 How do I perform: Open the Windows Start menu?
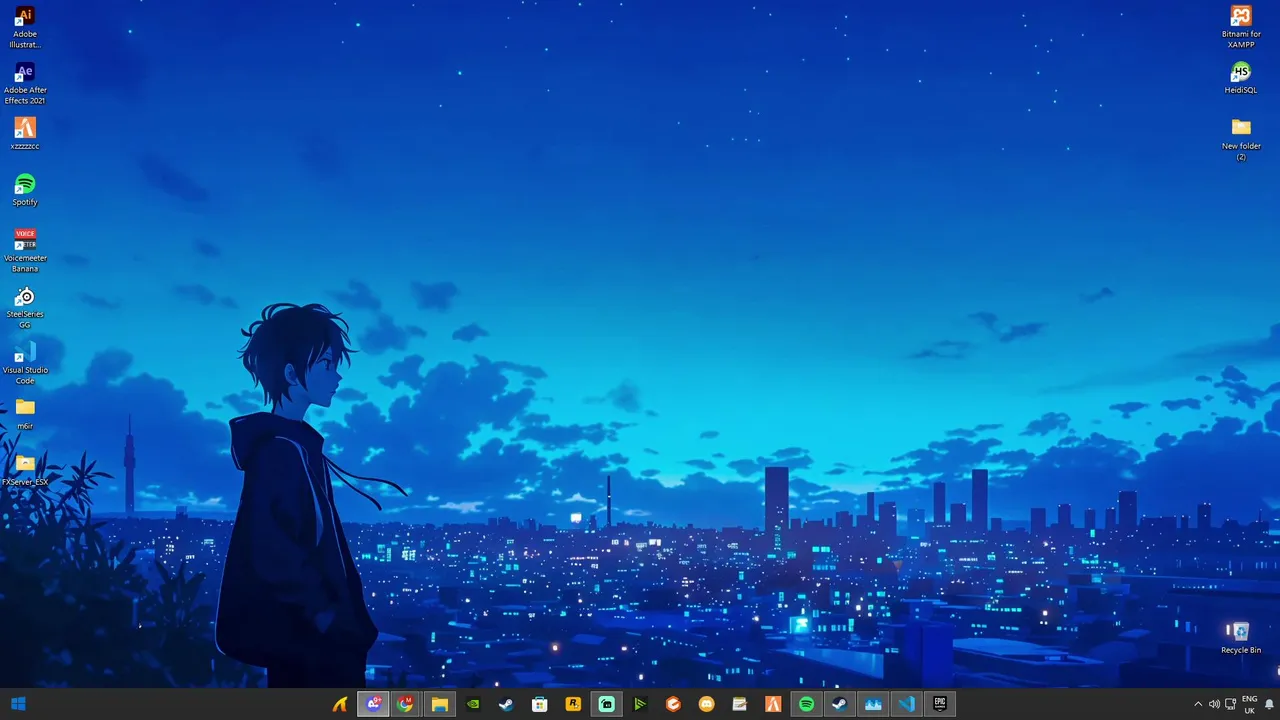18,704
